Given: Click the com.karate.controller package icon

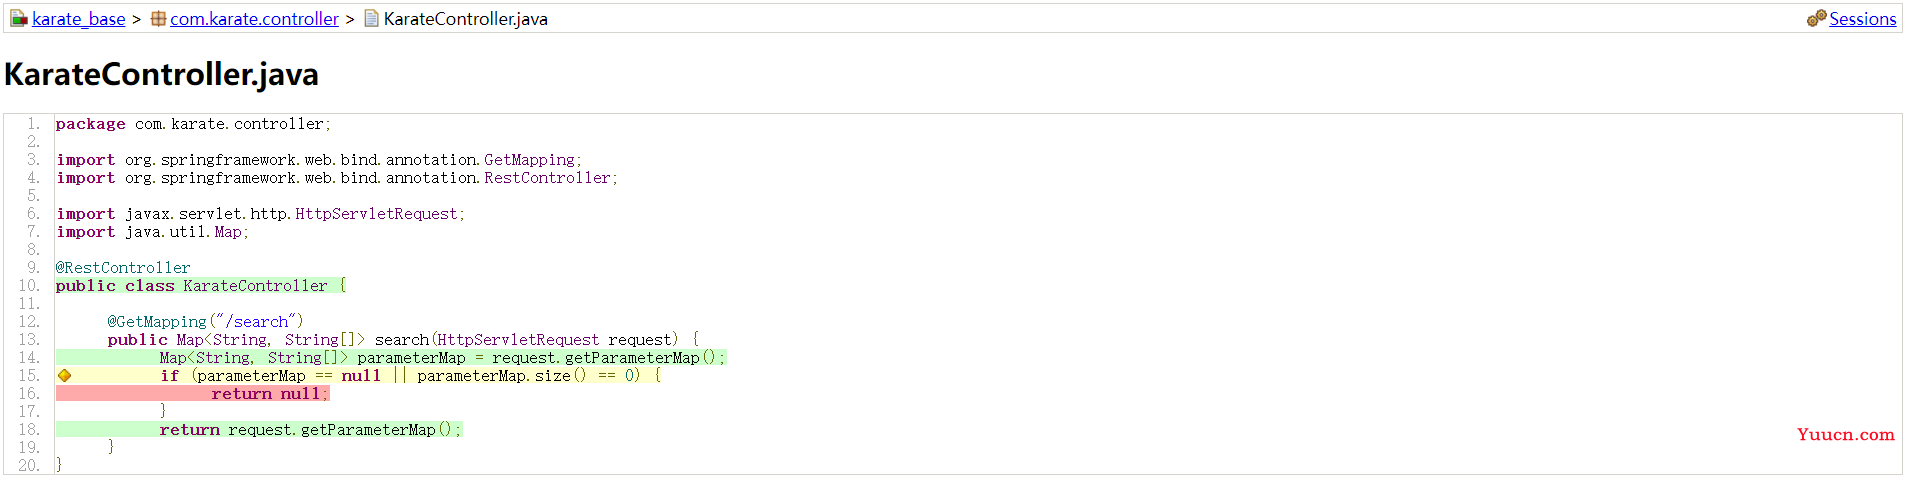Looking at the screenshot, I should (x=158, y=19).
